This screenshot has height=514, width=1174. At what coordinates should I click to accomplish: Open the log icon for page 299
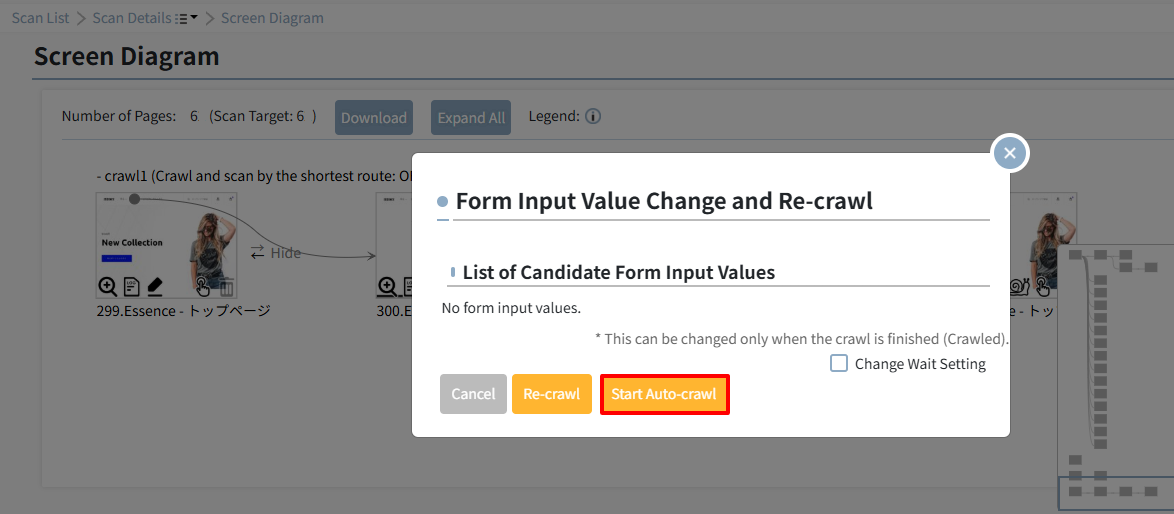click(131, 287)
